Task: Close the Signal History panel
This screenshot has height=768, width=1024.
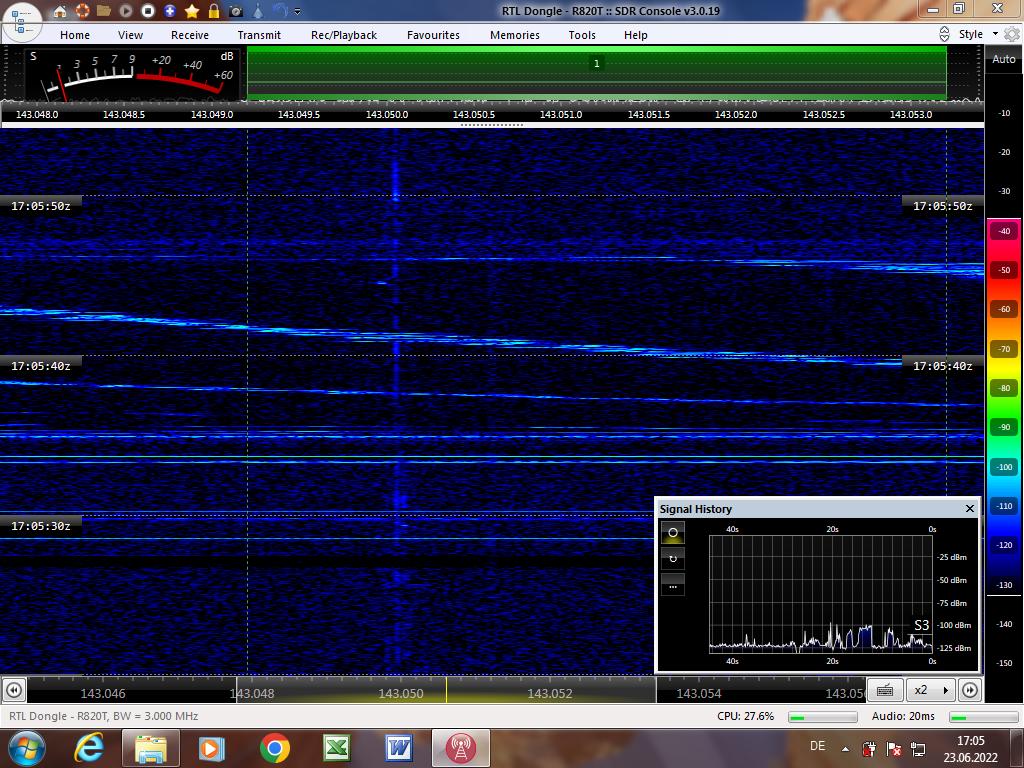Action: pos(970,509)
